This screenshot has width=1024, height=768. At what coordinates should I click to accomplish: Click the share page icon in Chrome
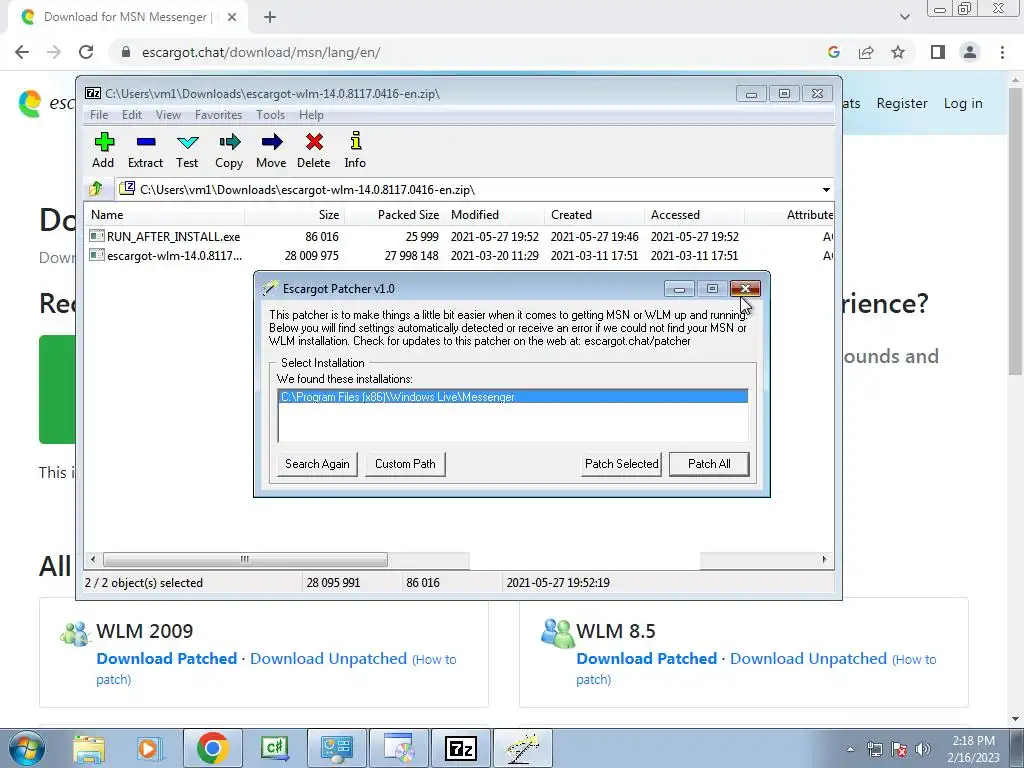pyautogui.click(x=866, y=52)
